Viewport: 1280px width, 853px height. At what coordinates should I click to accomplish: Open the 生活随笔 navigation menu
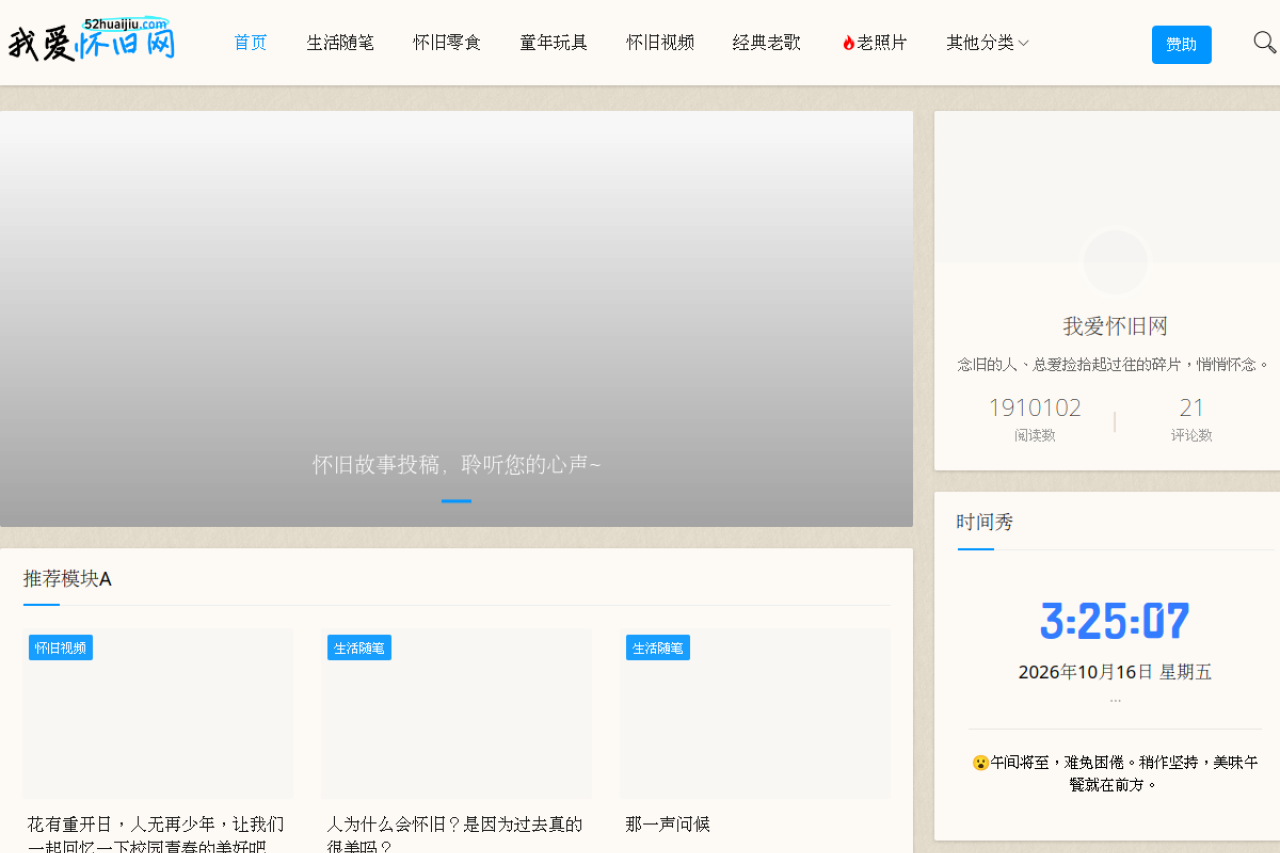coord(340,43)
